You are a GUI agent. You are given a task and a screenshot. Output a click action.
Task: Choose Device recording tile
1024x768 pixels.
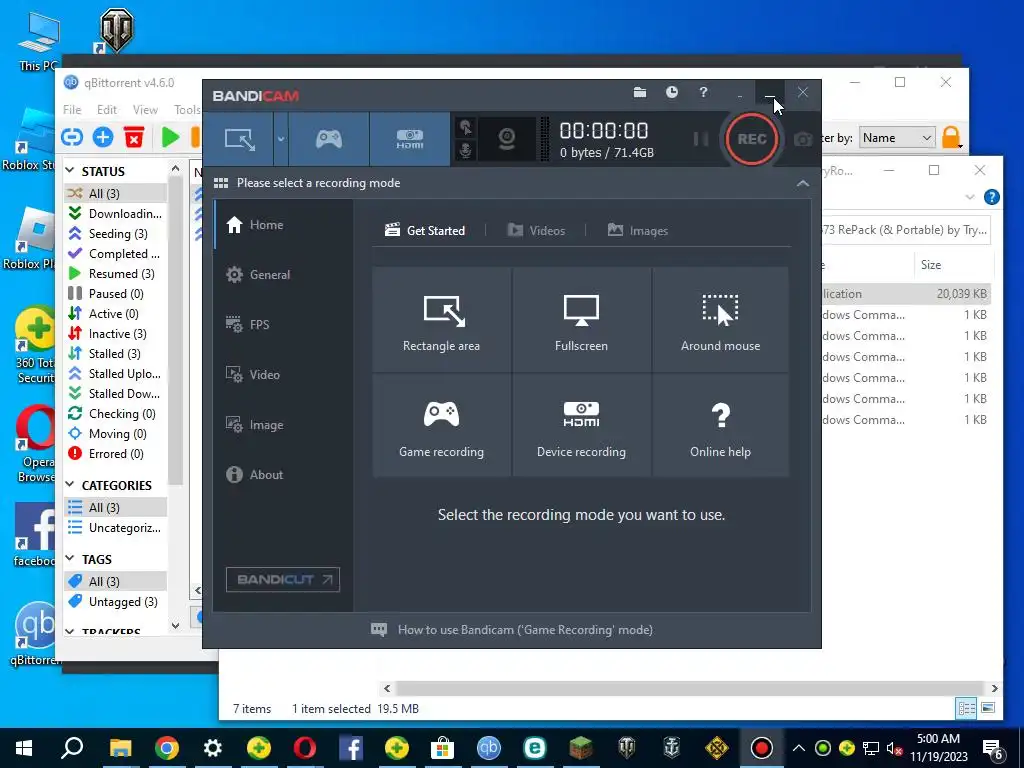[581, 425]
